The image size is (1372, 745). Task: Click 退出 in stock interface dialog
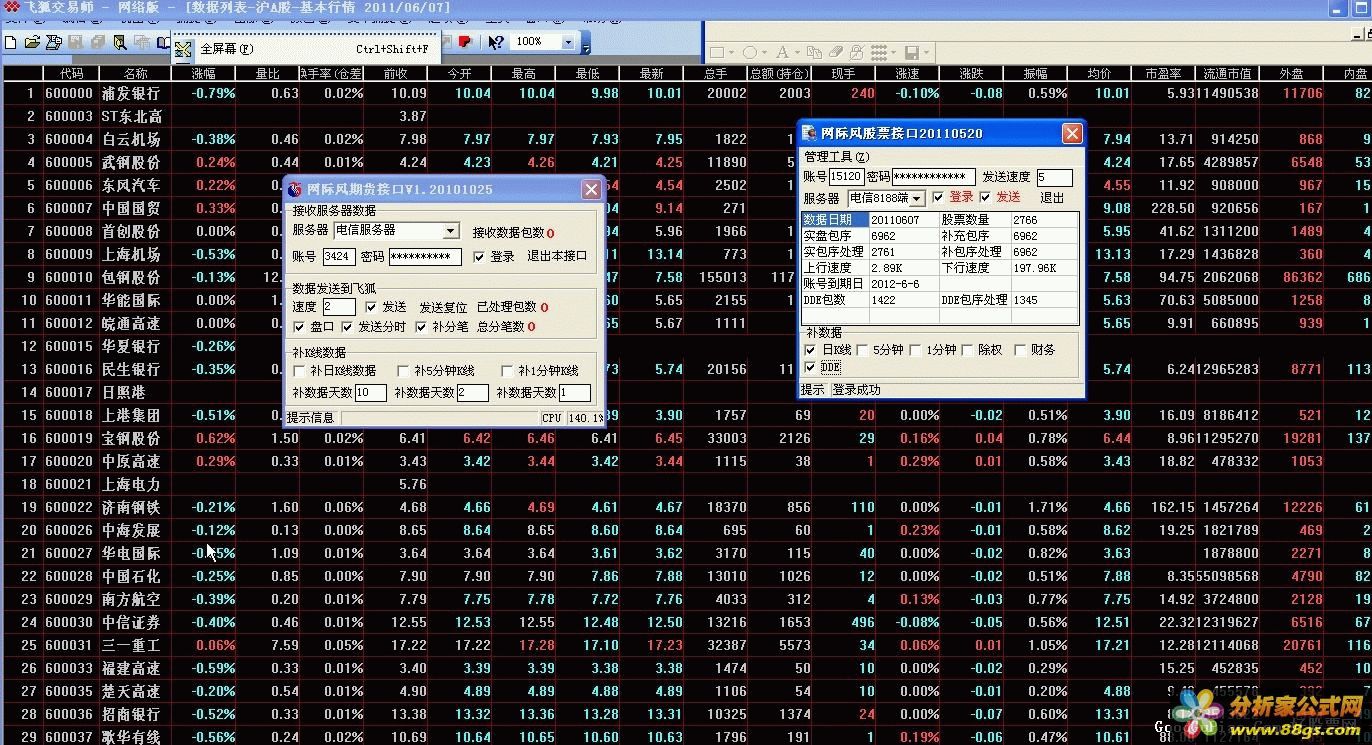pos(1052,198)
